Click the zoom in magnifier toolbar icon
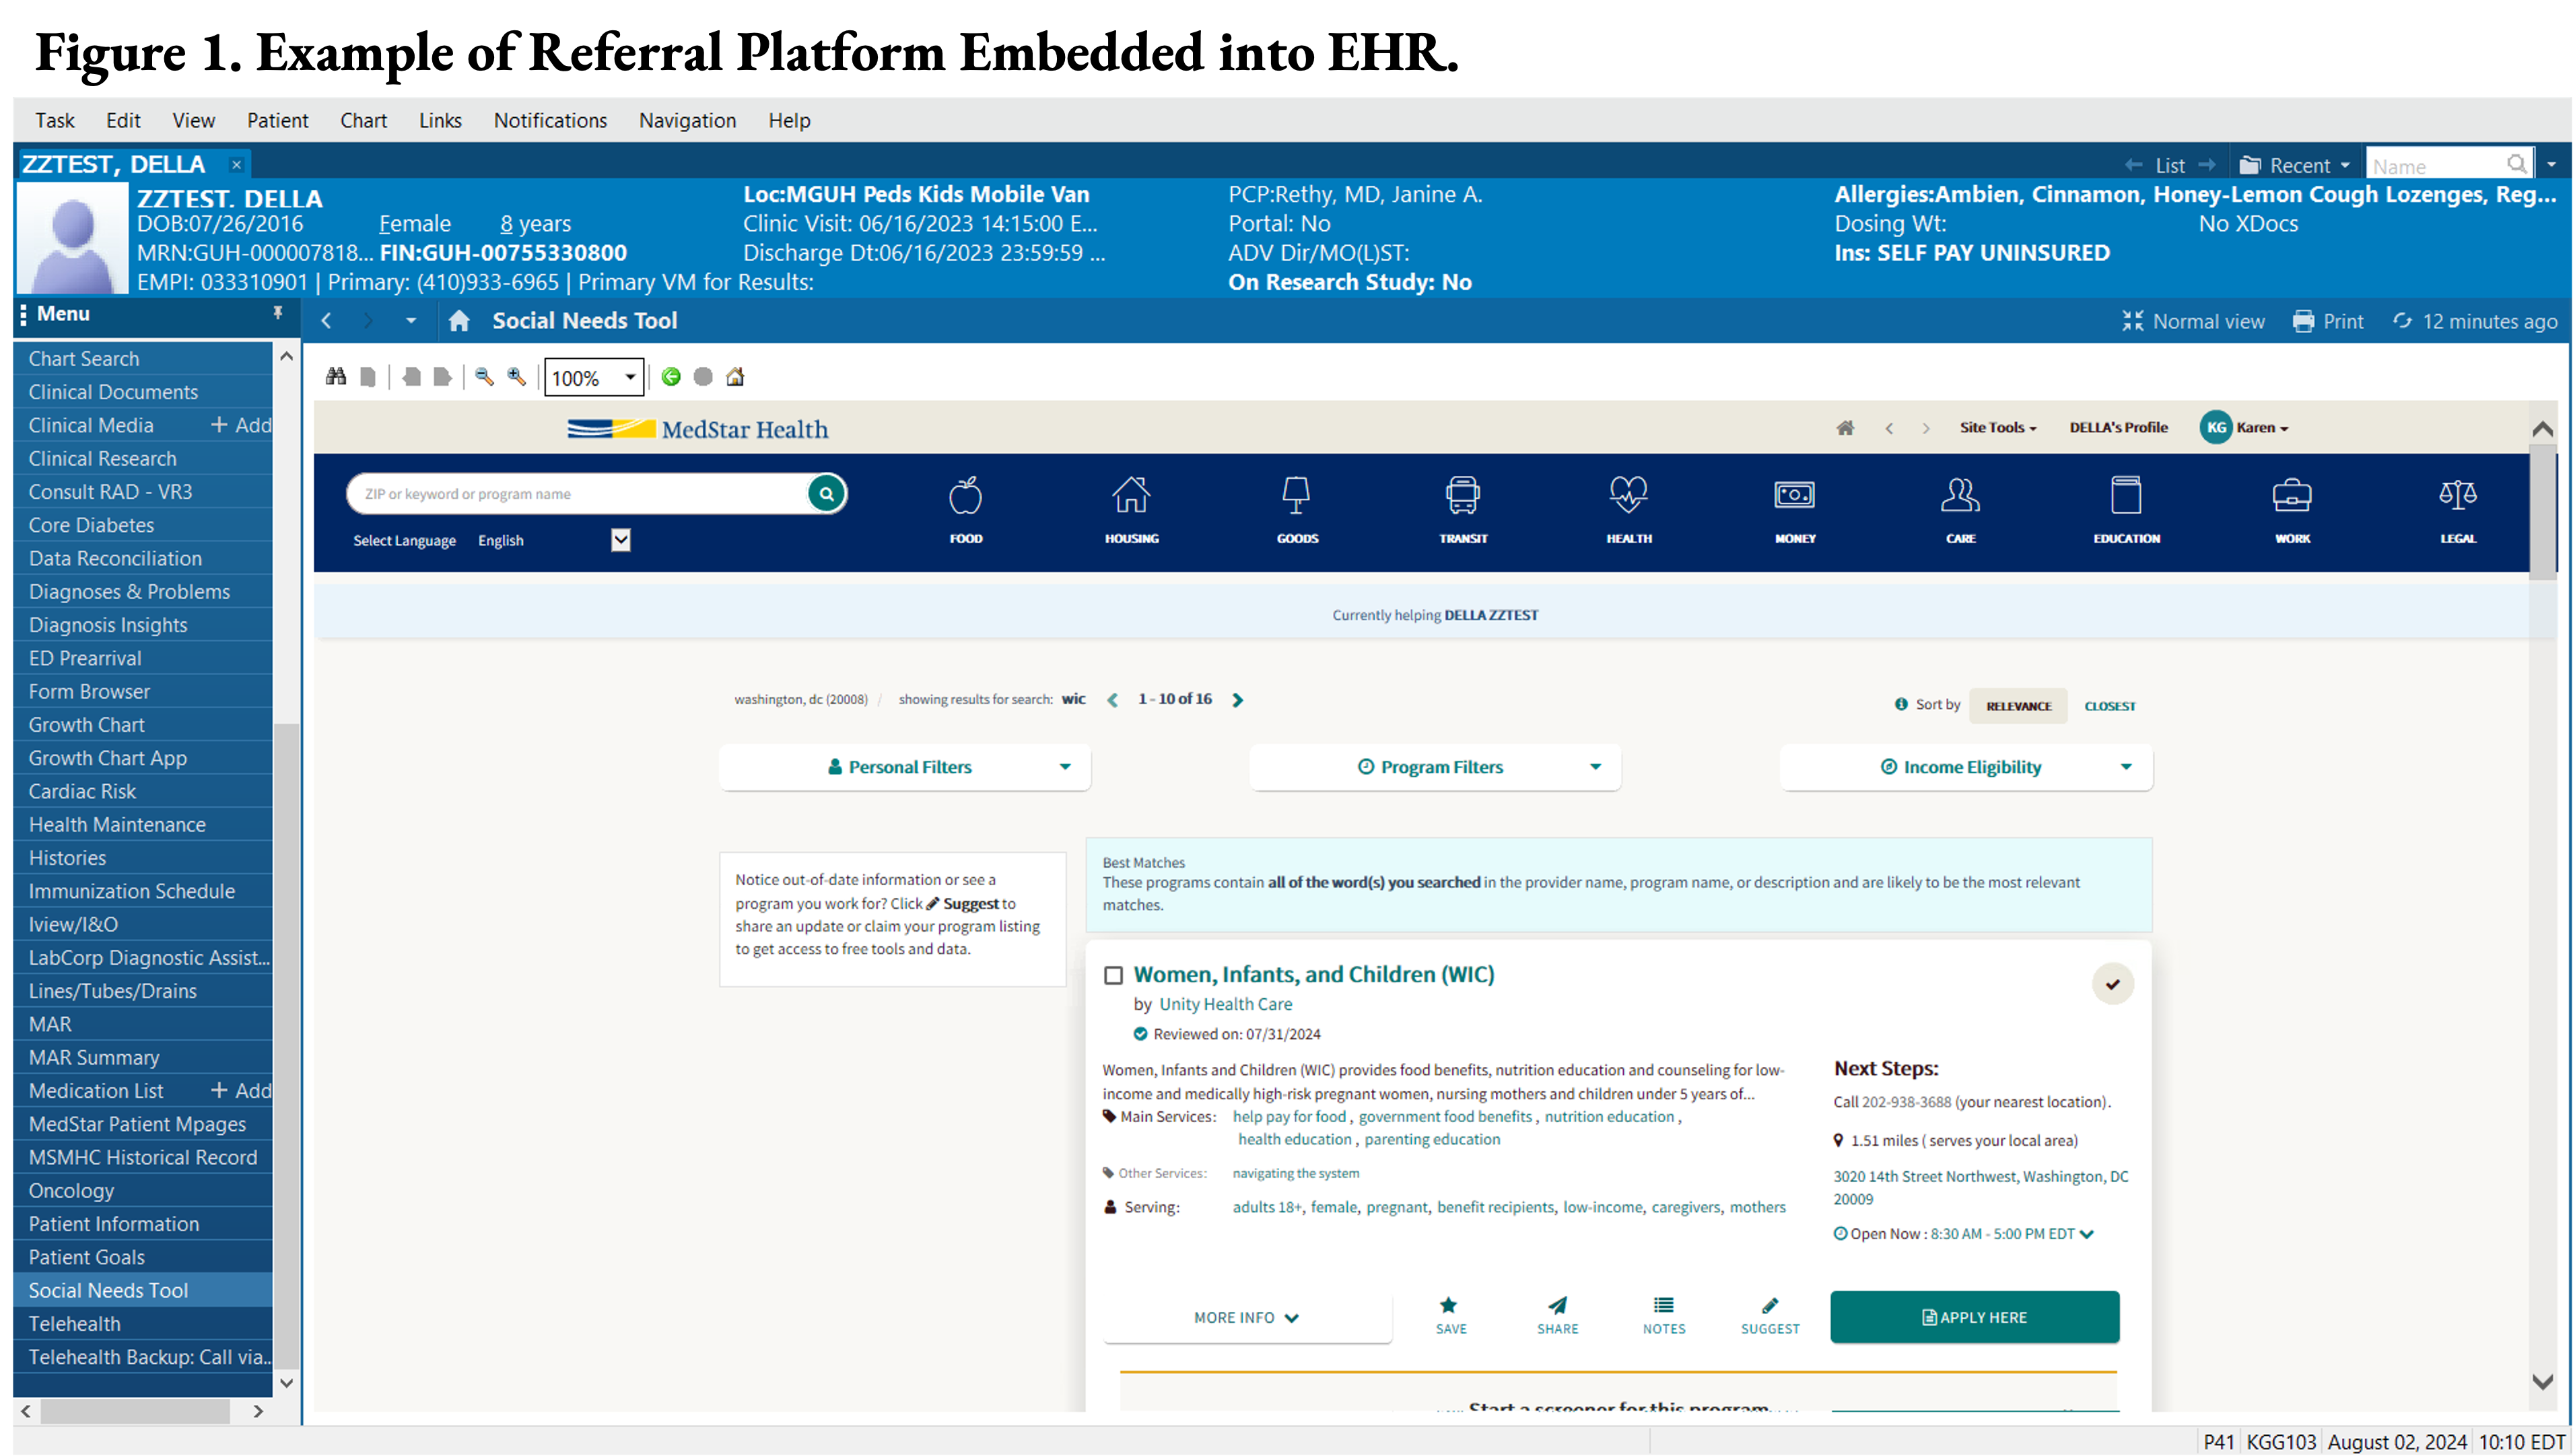 tap(516, 376)
